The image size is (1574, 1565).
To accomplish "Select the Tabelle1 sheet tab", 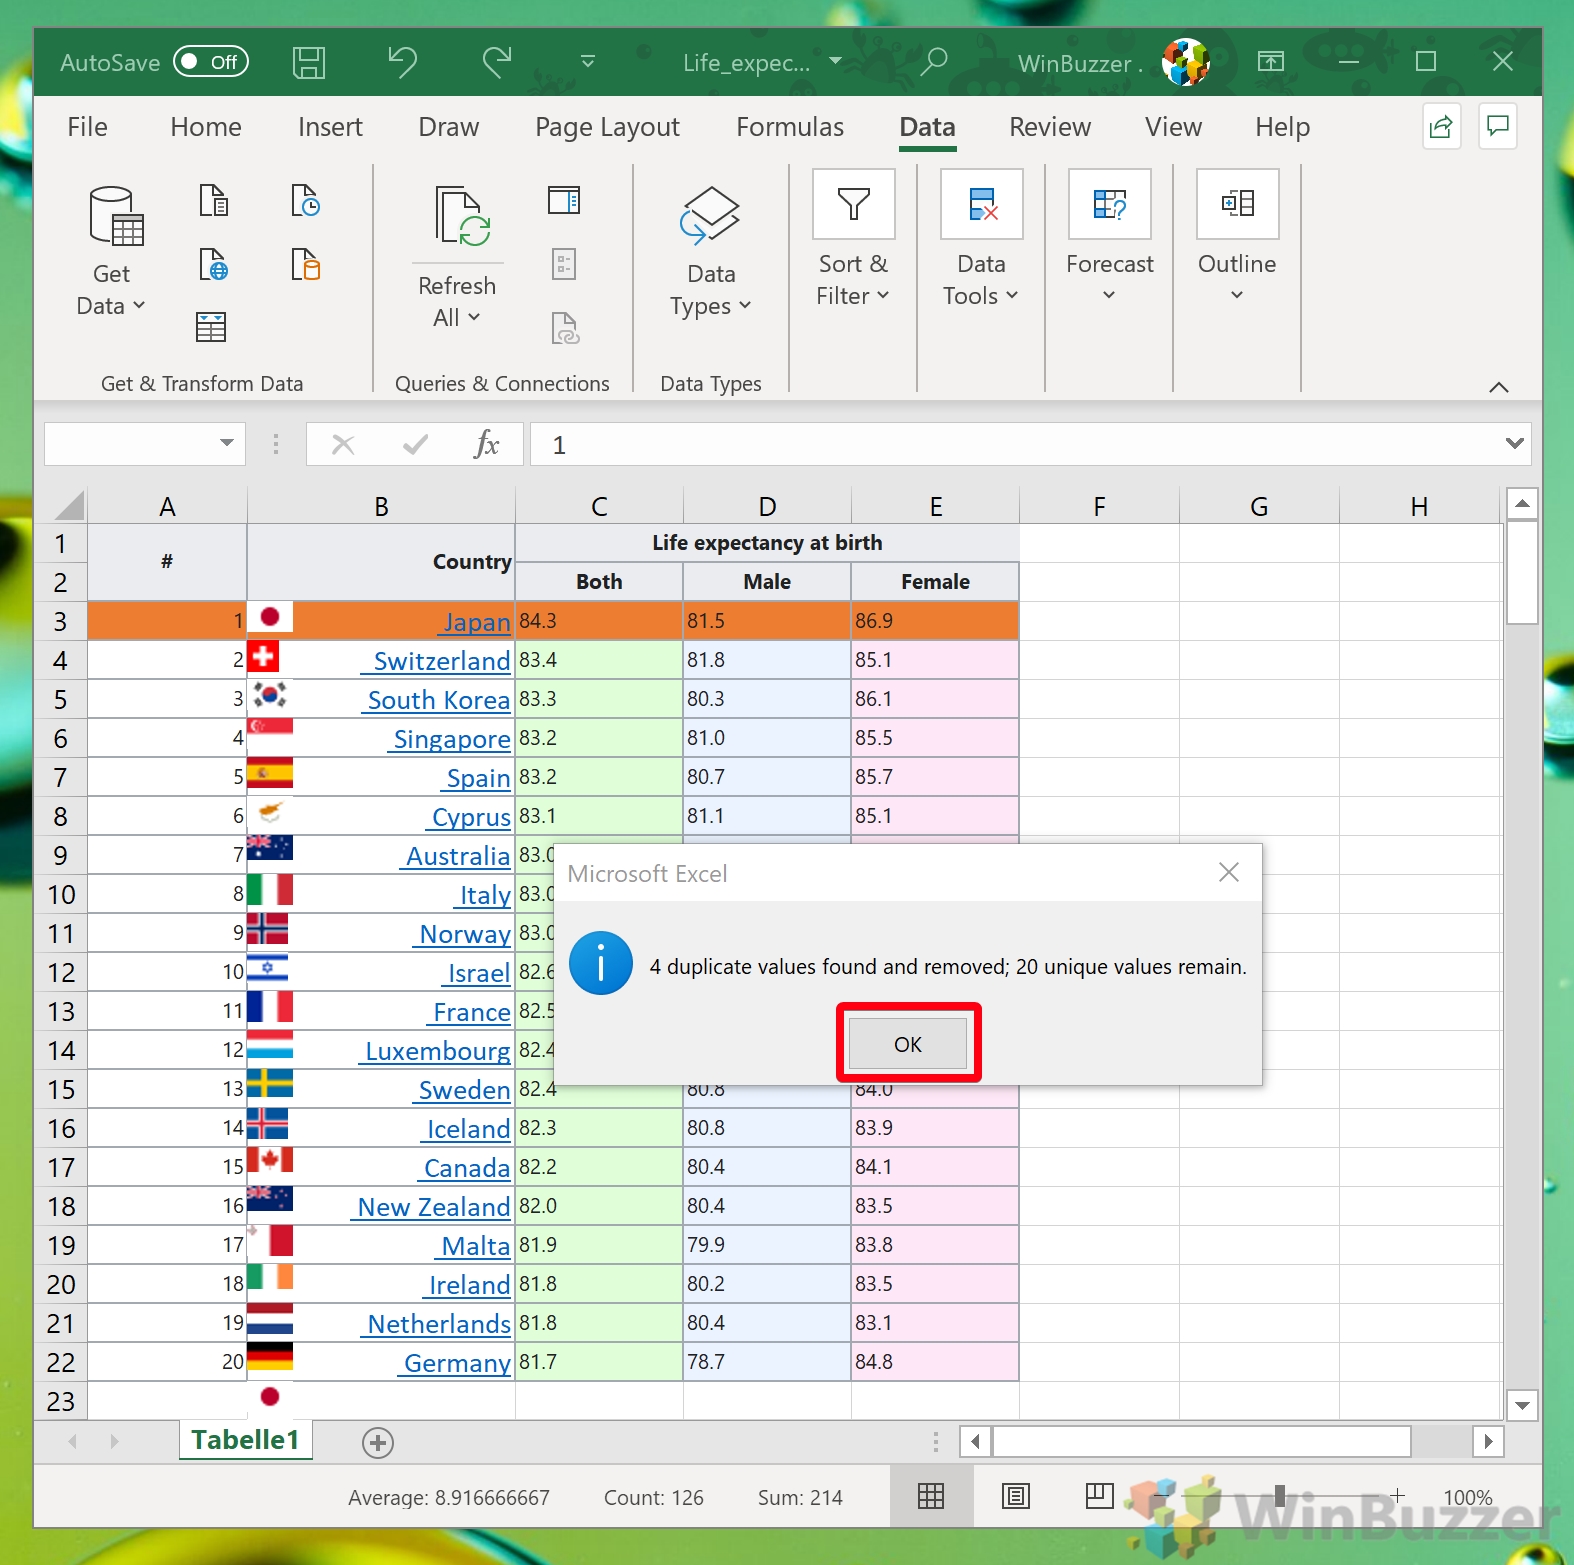I will tap(245, 1440).
